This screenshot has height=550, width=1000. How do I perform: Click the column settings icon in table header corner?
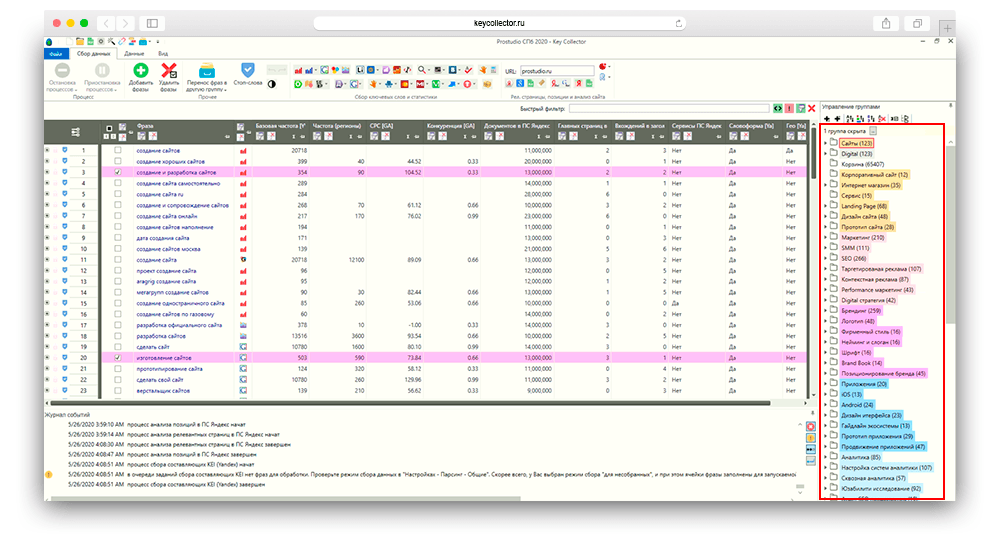pos(75,132)
